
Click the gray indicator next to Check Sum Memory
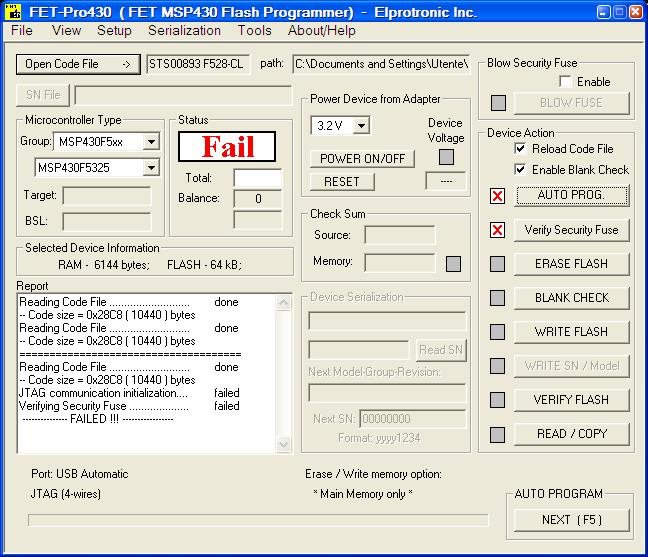[453, 264]
